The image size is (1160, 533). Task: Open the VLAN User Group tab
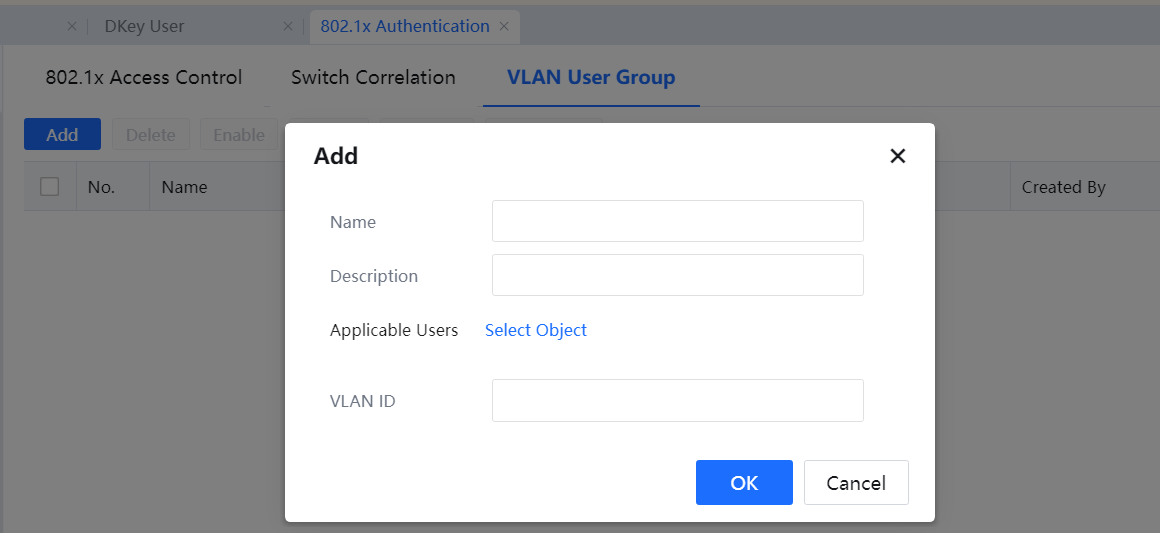(x=591, y=78)
